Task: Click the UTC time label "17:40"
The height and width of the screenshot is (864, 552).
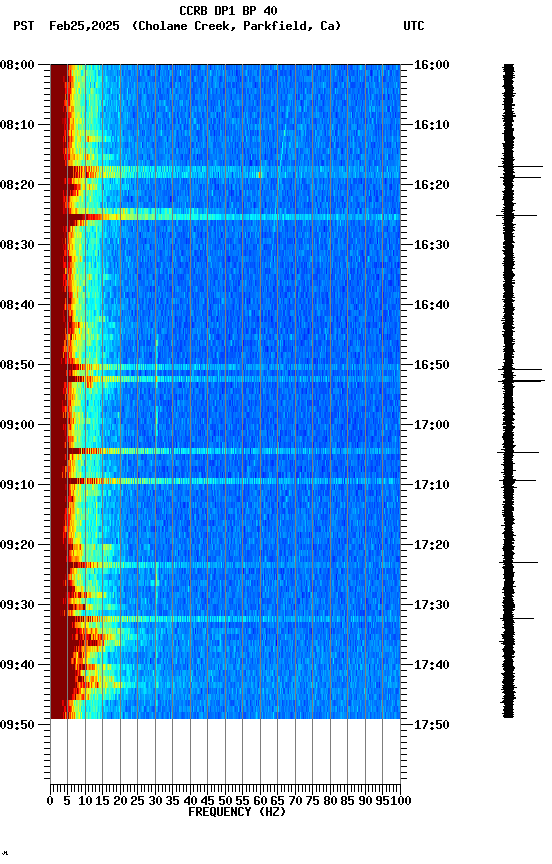Action: tap(431, 665)
